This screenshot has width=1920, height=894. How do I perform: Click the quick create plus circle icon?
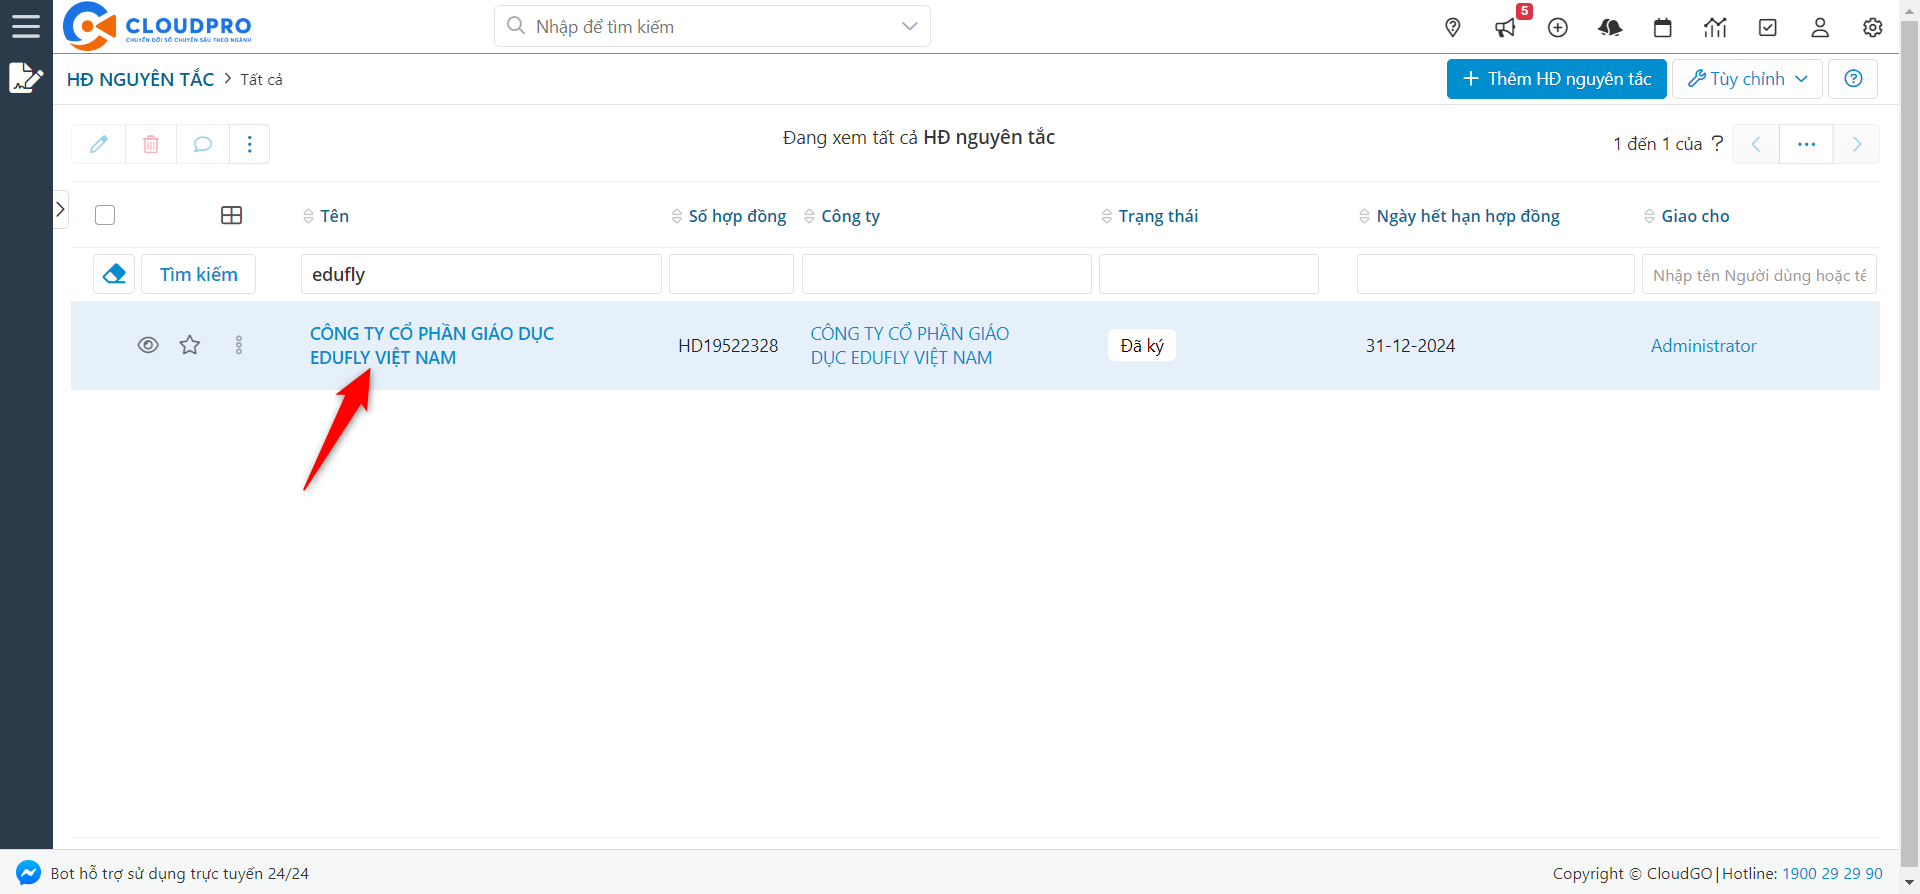pos(1558,27)
